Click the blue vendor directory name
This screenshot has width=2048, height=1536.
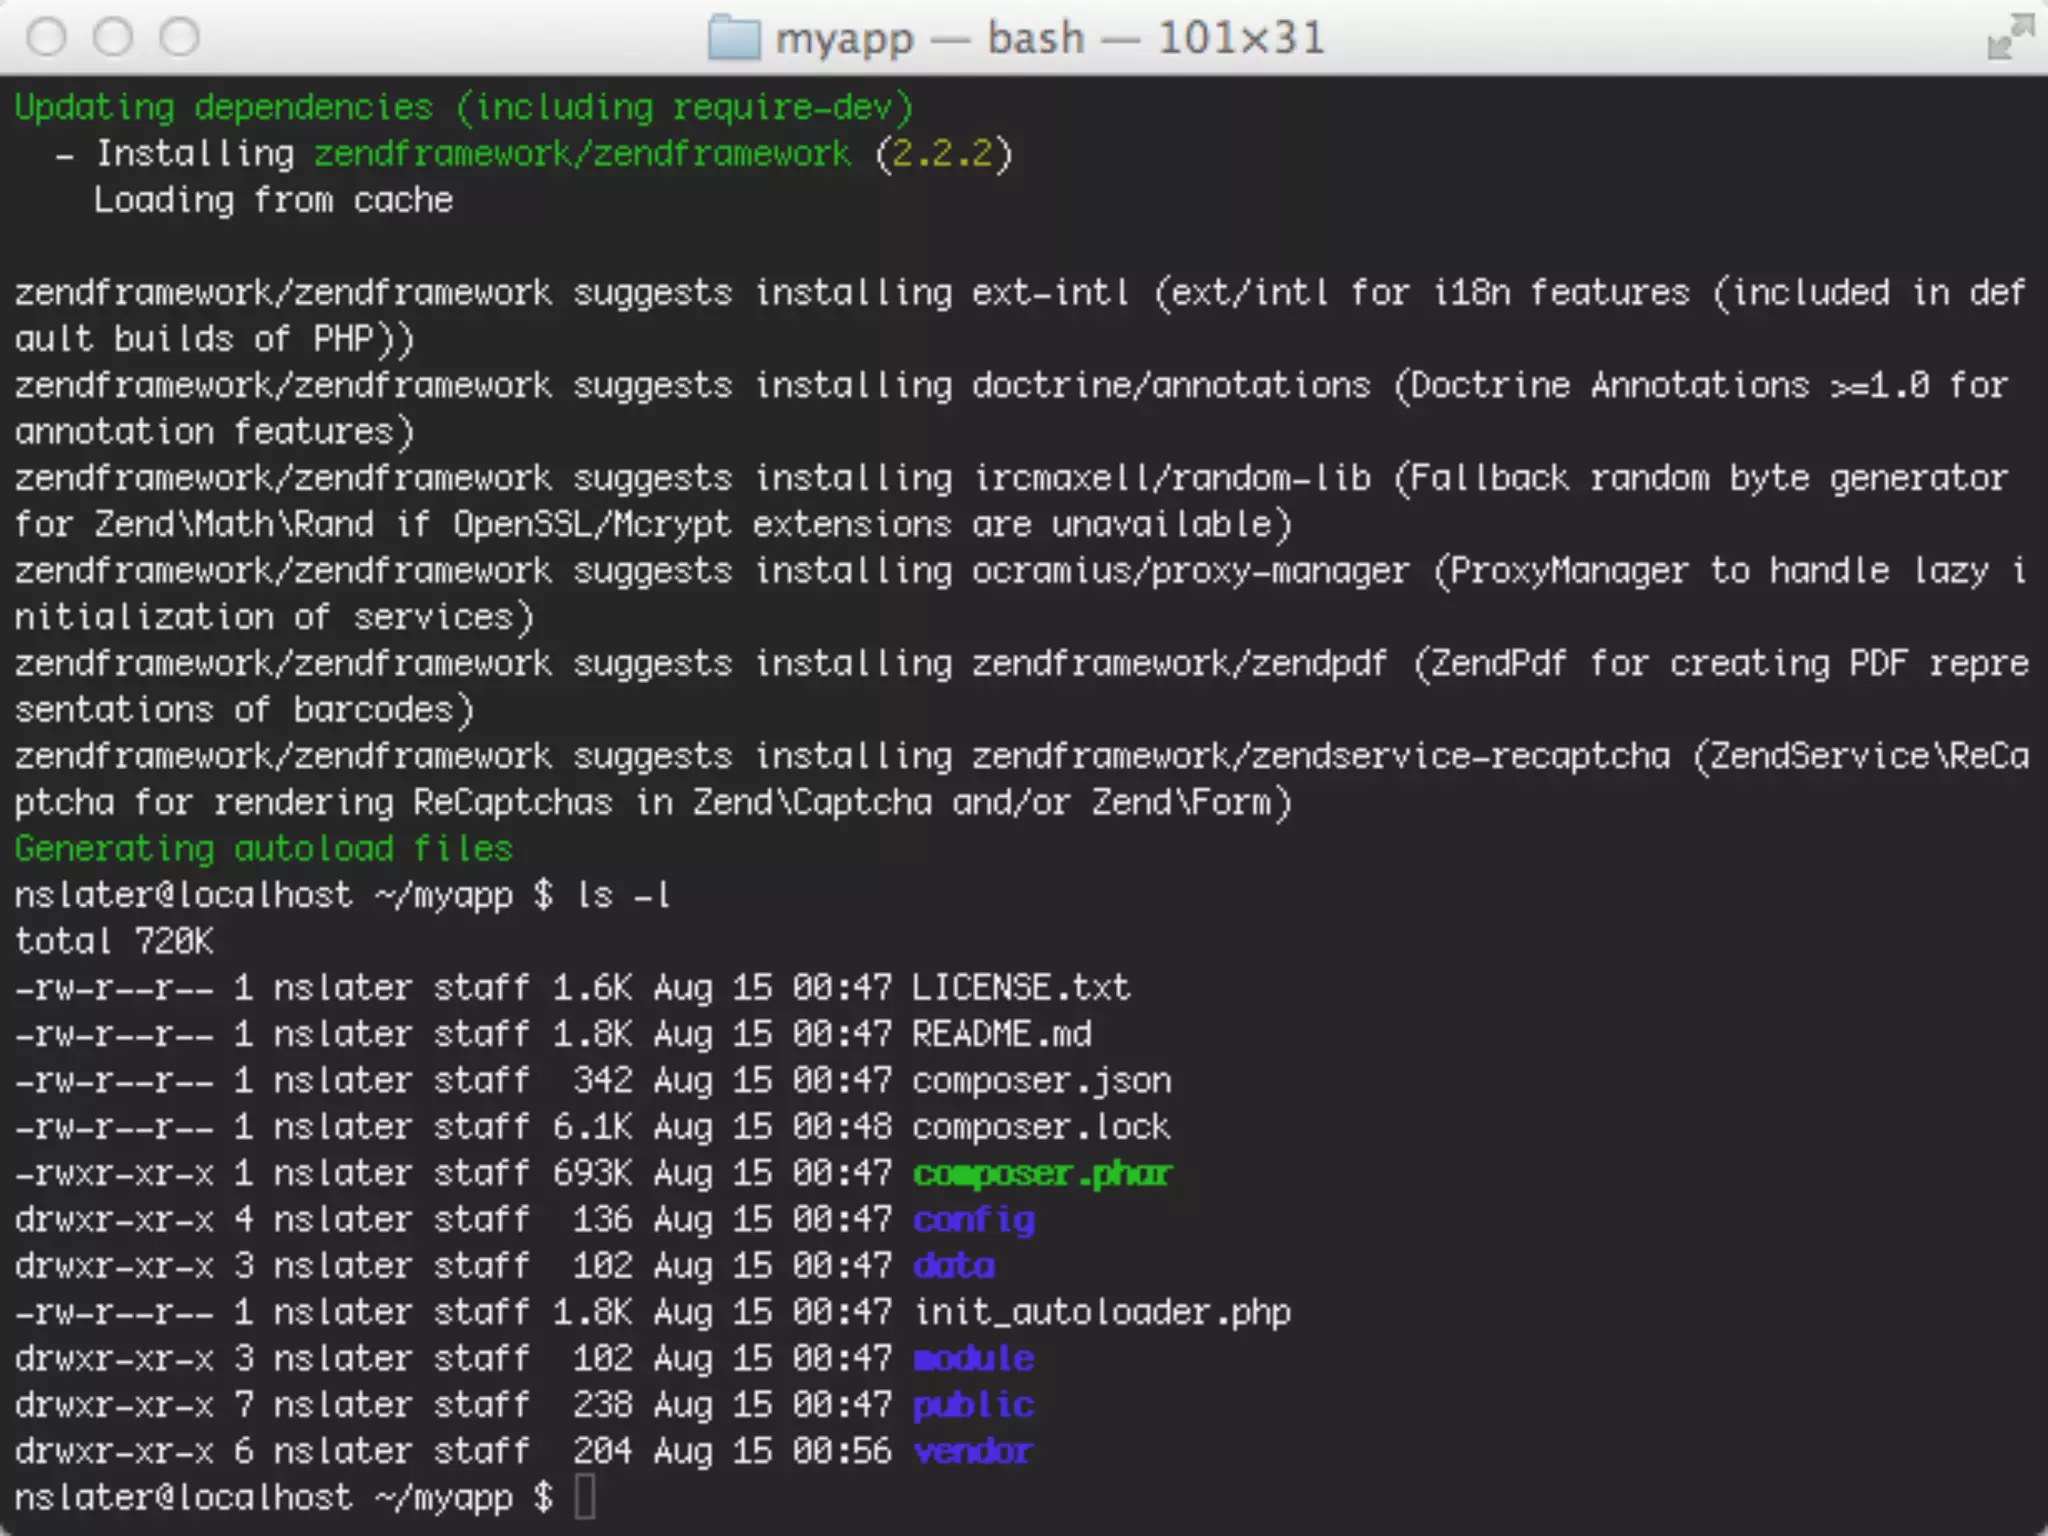point(973,1451)
